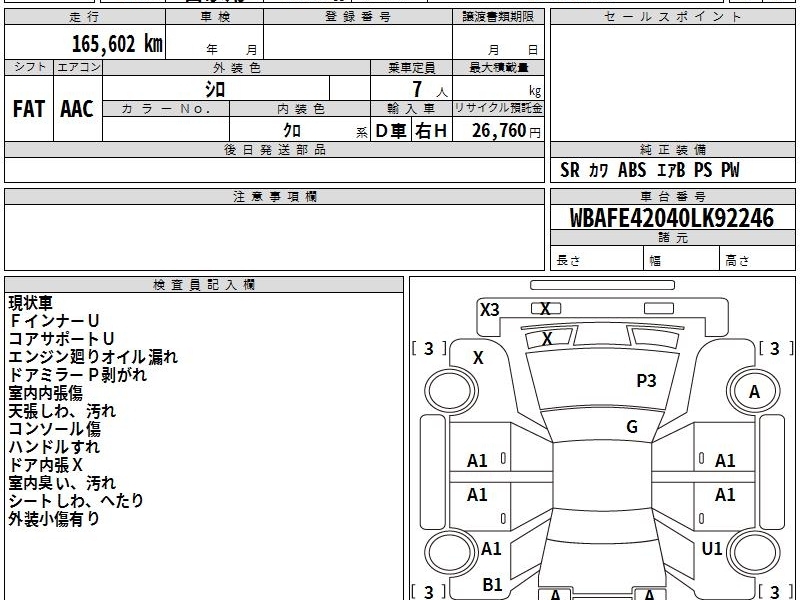Select the exterior color value シロ

(x=215, y=89)
